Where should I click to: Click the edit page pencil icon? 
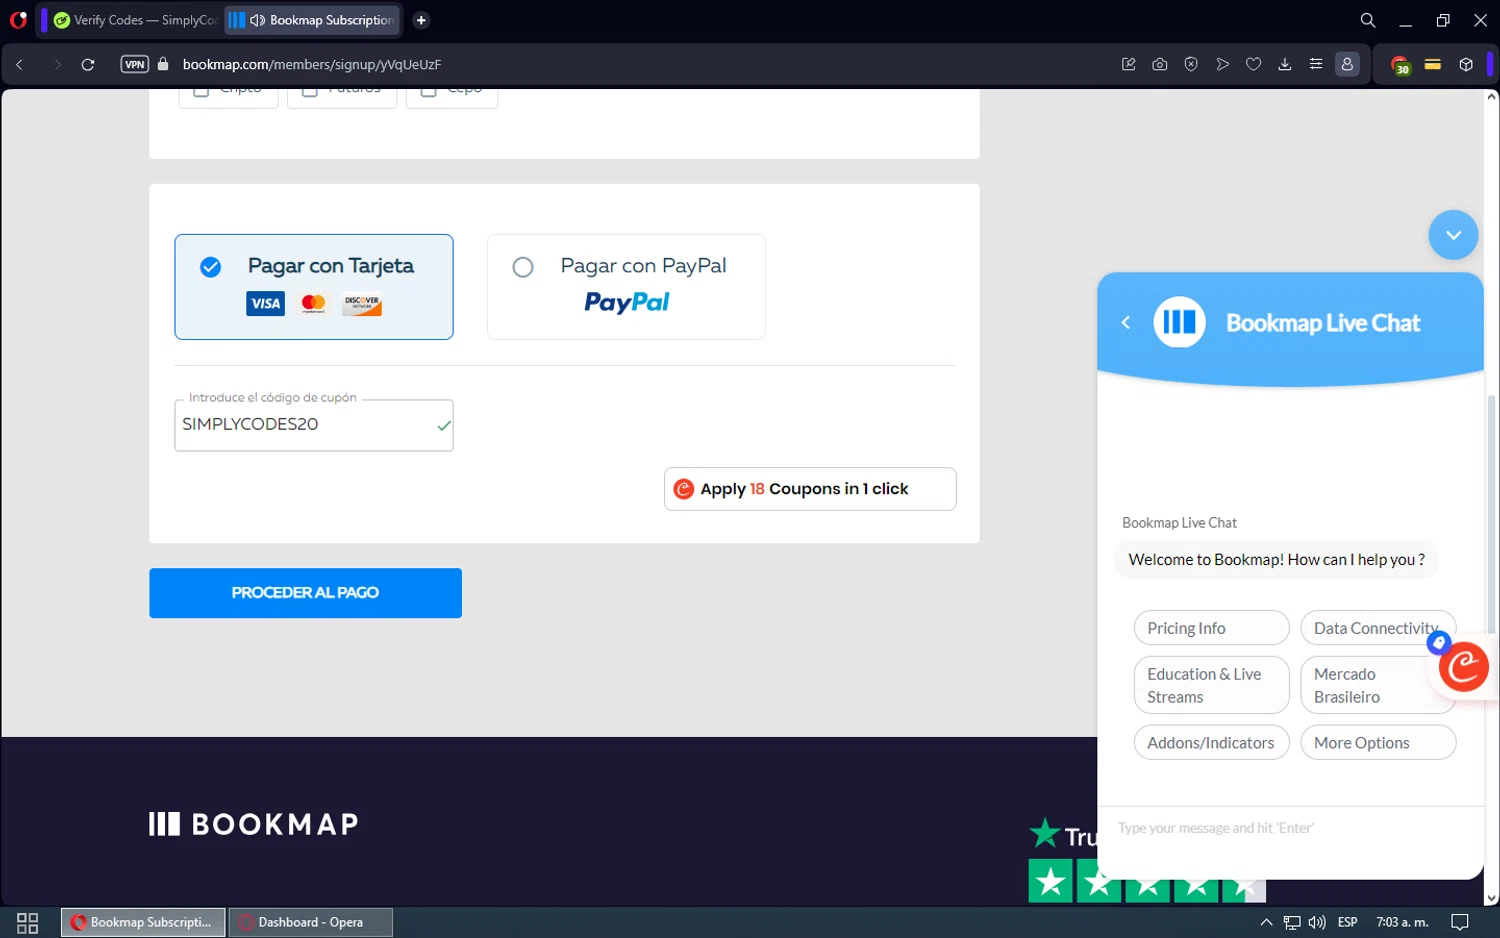click(1129, 64)
